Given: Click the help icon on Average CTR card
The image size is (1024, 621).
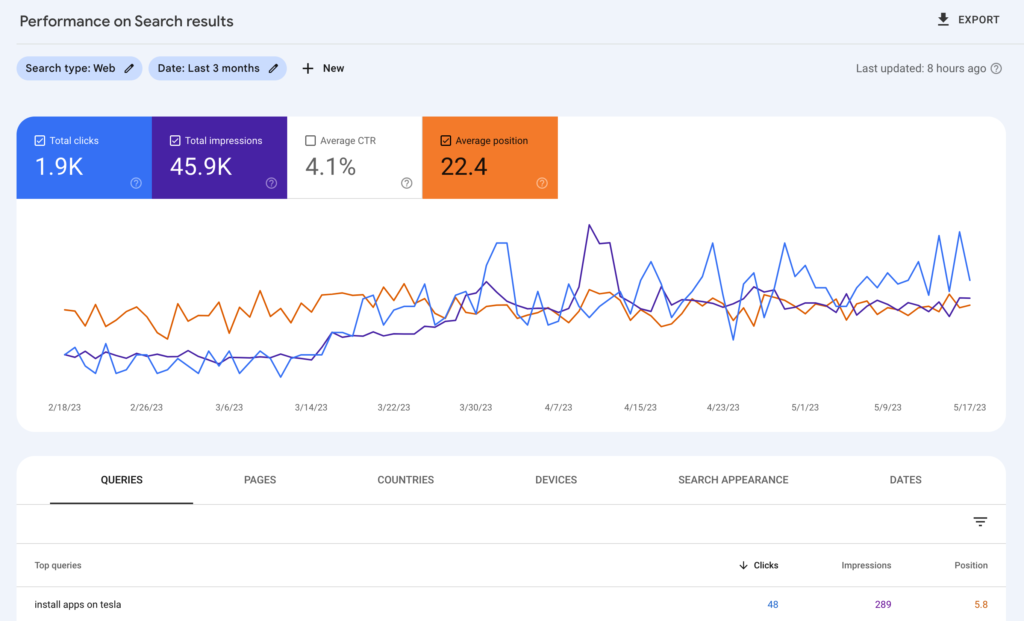Looking at the screenshot, I should tap(406, 183).
